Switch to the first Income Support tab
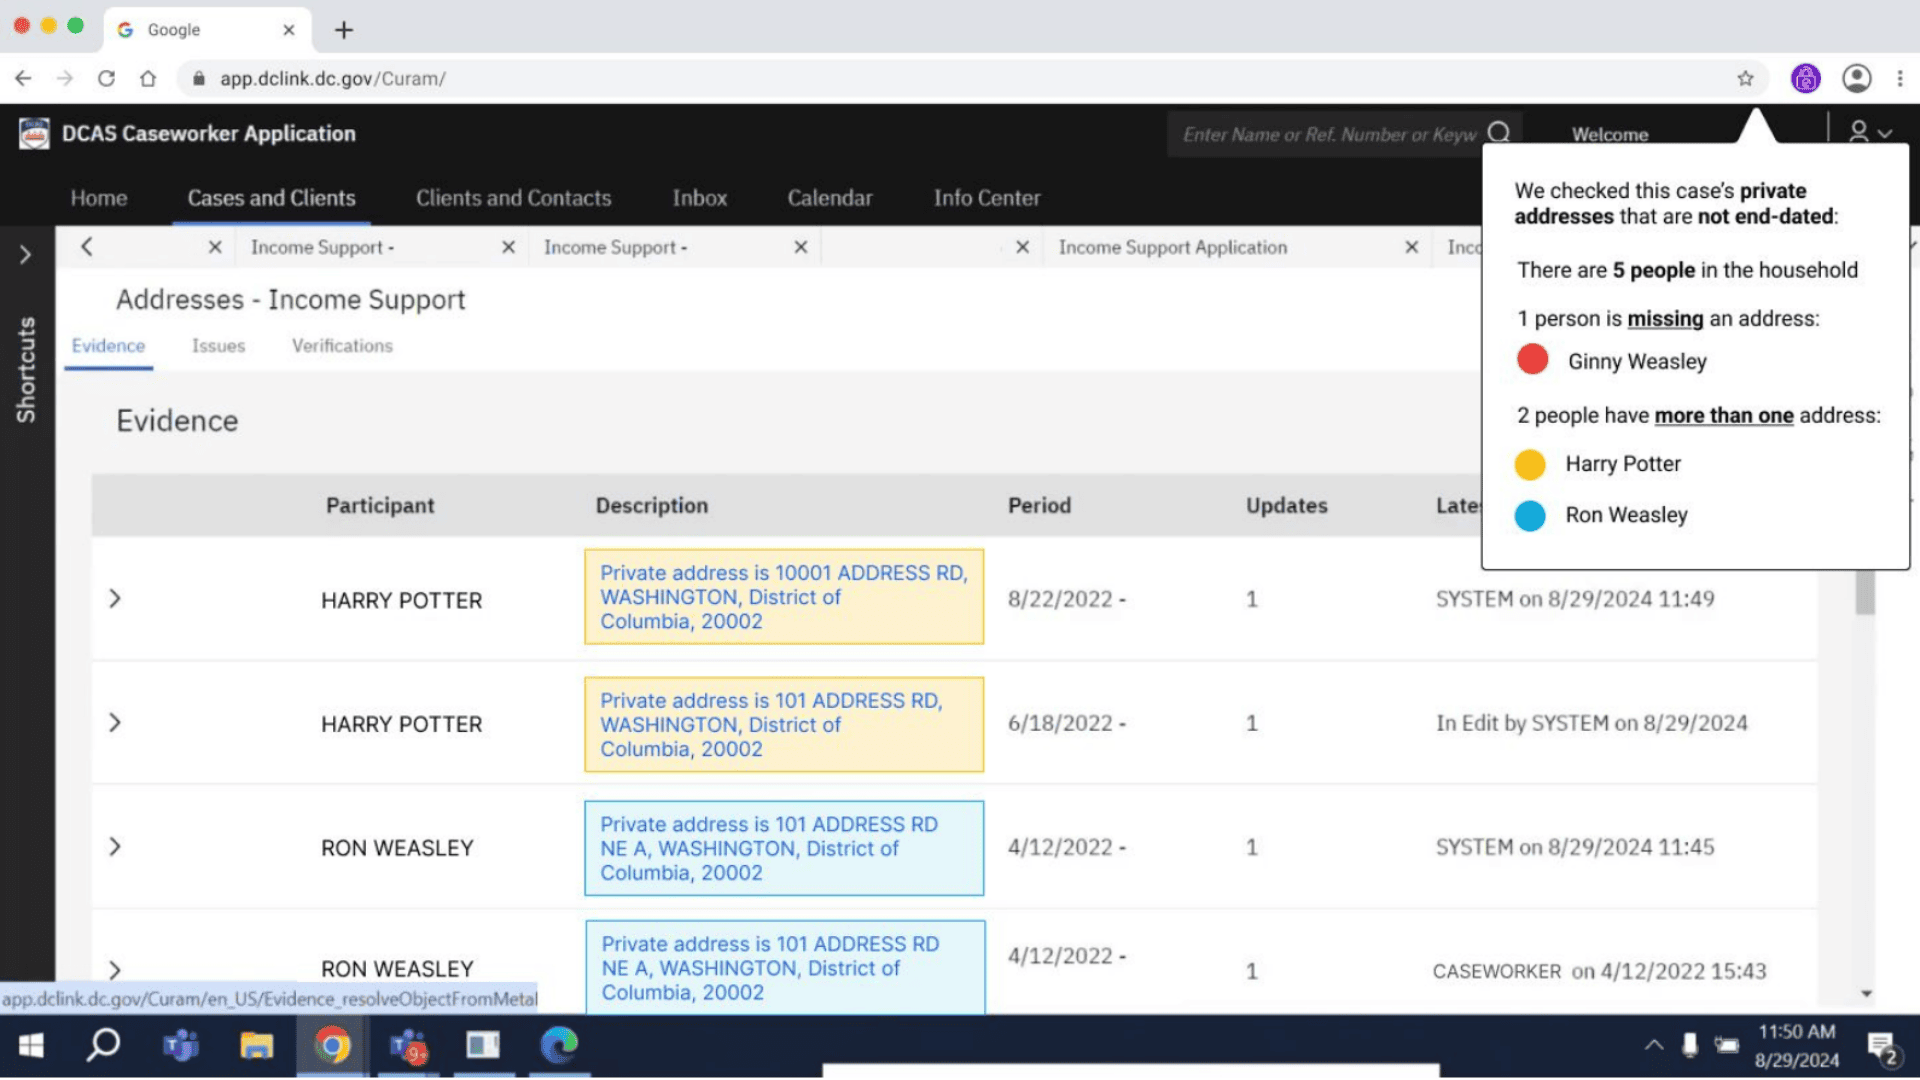Image resolution: width=1920 pixels, height=1080 pixels. point(322,247)
